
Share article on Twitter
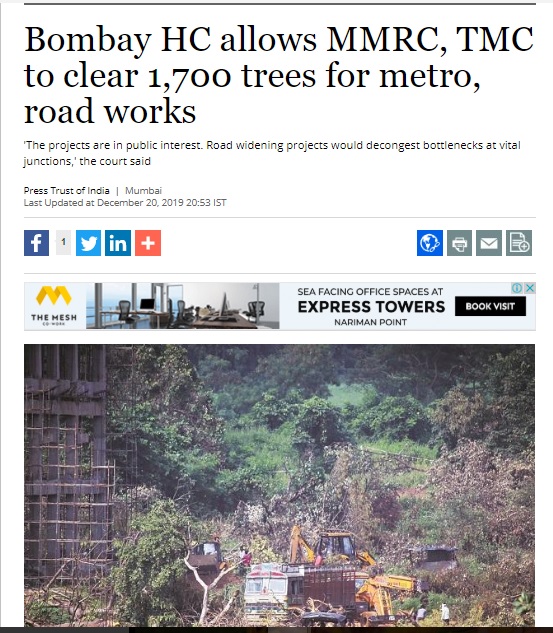pos(88,243)
